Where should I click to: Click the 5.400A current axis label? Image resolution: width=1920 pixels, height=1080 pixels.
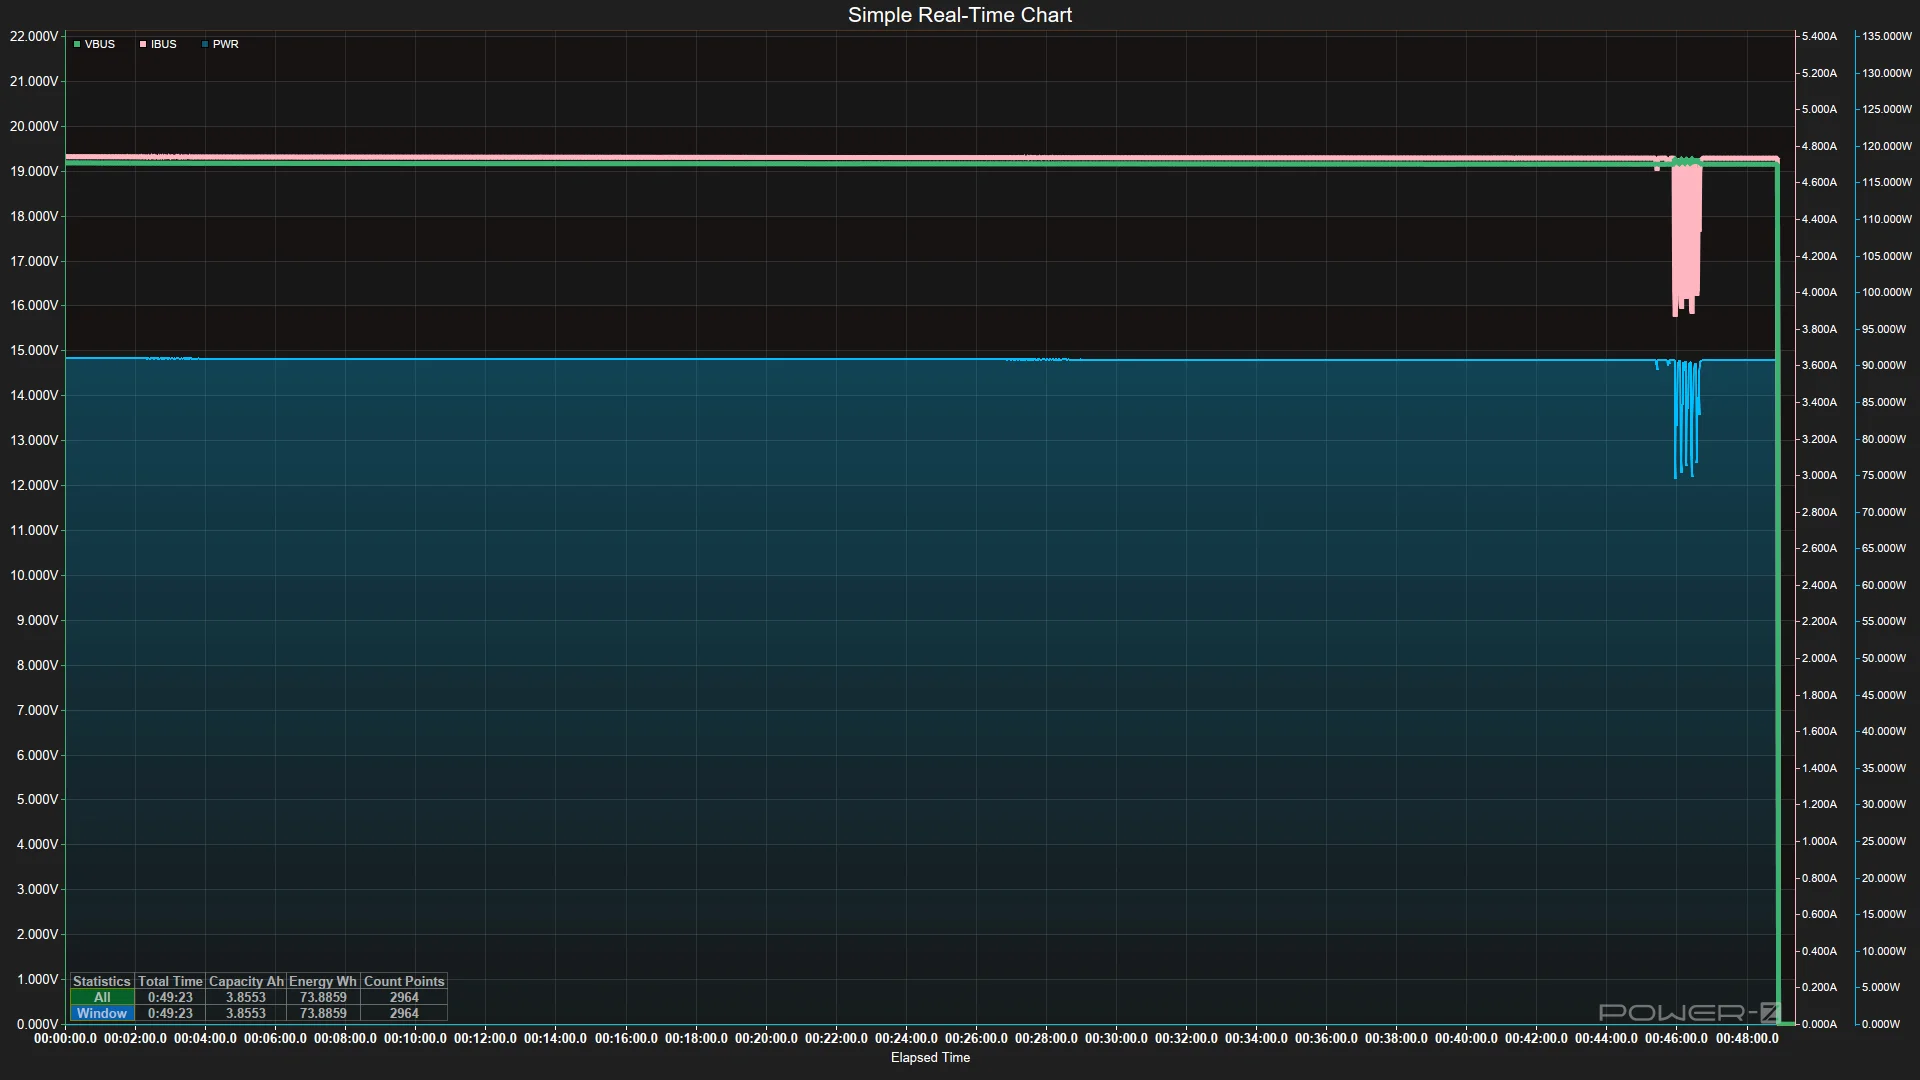1819,36
